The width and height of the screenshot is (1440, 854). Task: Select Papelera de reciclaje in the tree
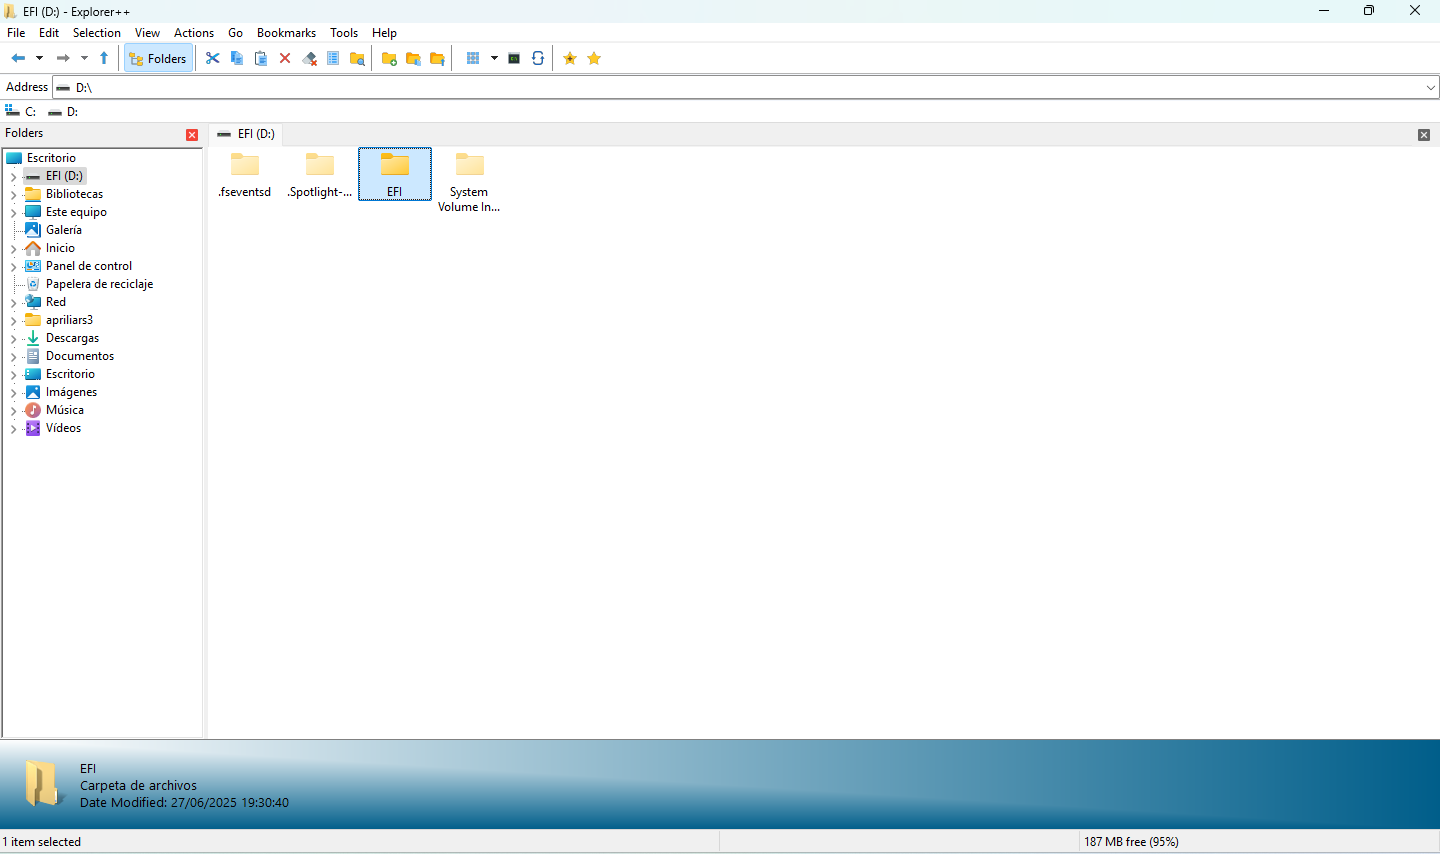point(99,284)
